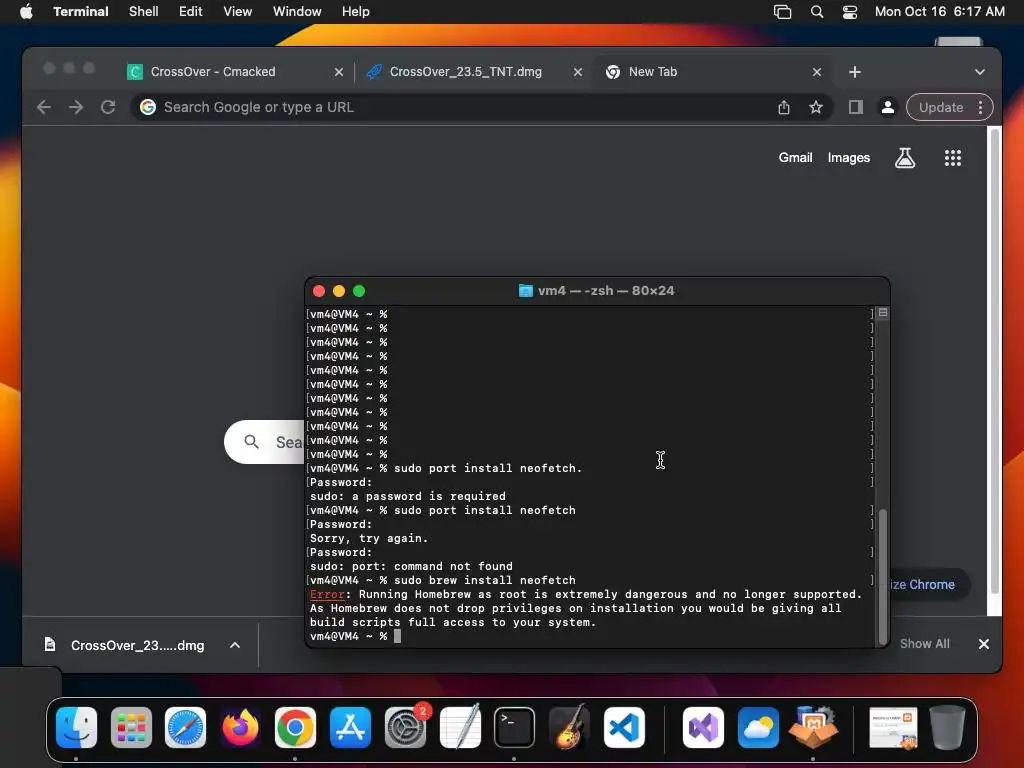
Task: Reload the page in Chrome
Action: coord(108,107)
